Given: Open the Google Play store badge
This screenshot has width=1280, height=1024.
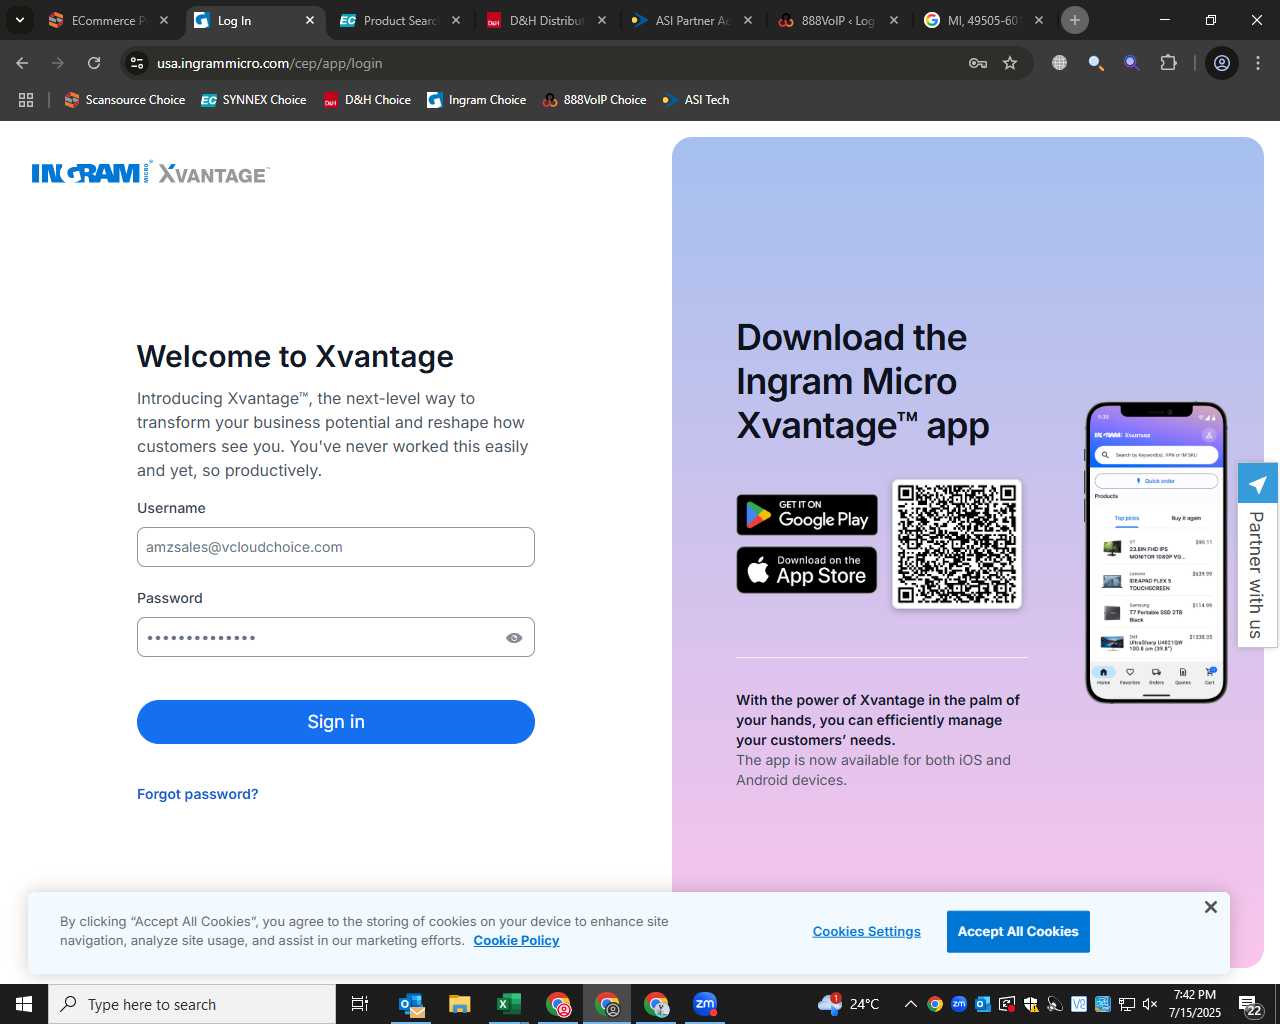Looking at the screenshot, I should (807, 515).
